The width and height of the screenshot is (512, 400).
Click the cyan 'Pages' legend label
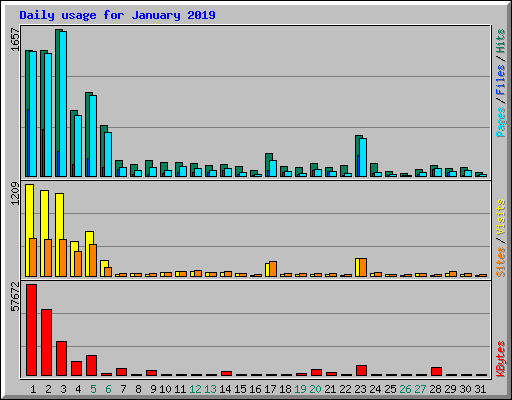coord(501,122)
